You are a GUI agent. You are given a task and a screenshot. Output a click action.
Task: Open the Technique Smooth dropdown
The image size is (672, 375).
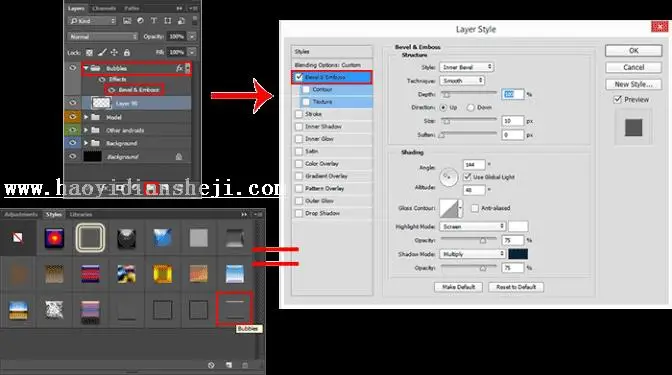coord(462,81)
